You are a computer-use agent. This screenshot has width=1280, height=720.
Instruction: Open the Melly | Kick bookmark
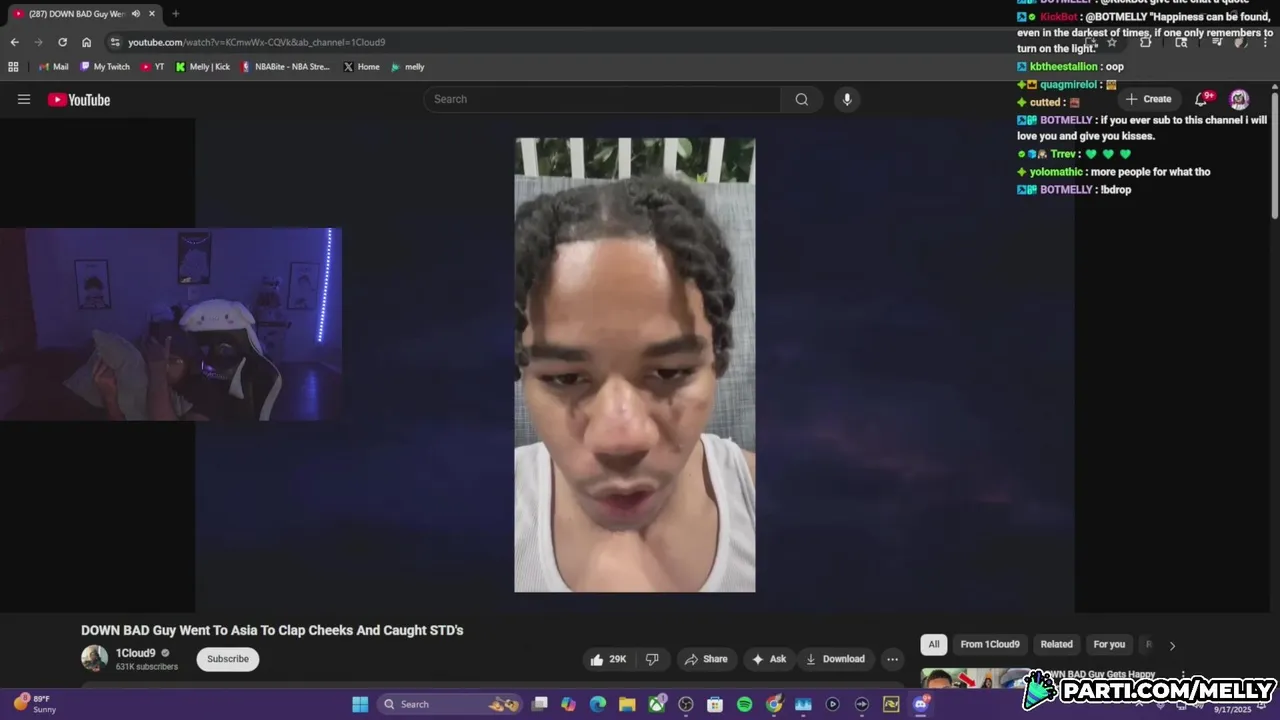click(x=203, y=67)
